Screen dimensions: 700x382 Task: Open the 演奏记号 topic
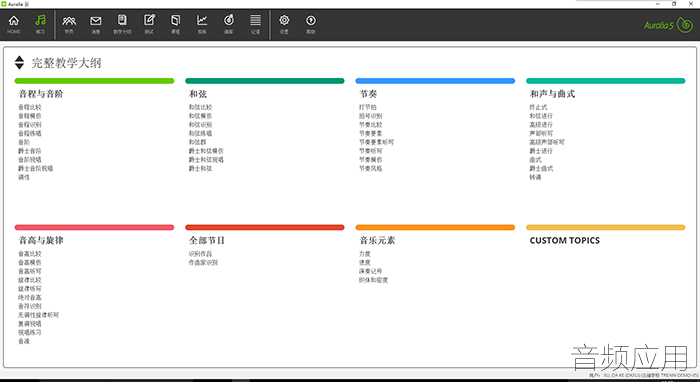(371, 271)
